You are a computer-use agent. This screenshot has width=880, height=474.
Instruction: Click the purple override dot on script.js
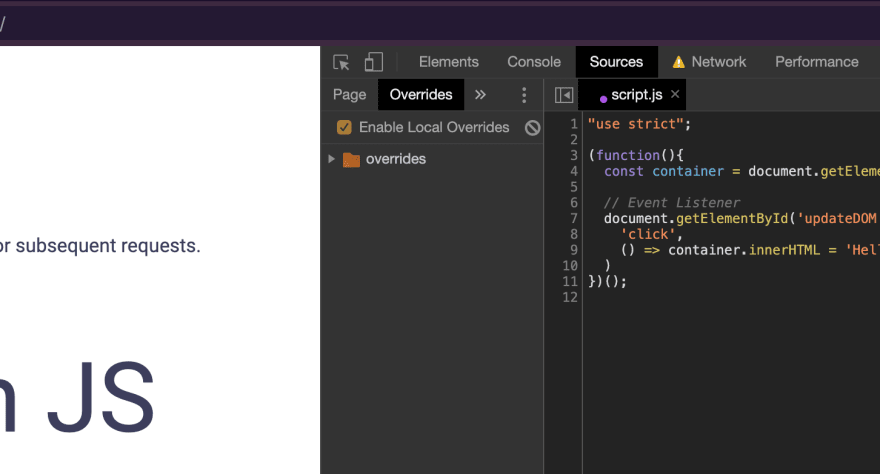[603, 99]
